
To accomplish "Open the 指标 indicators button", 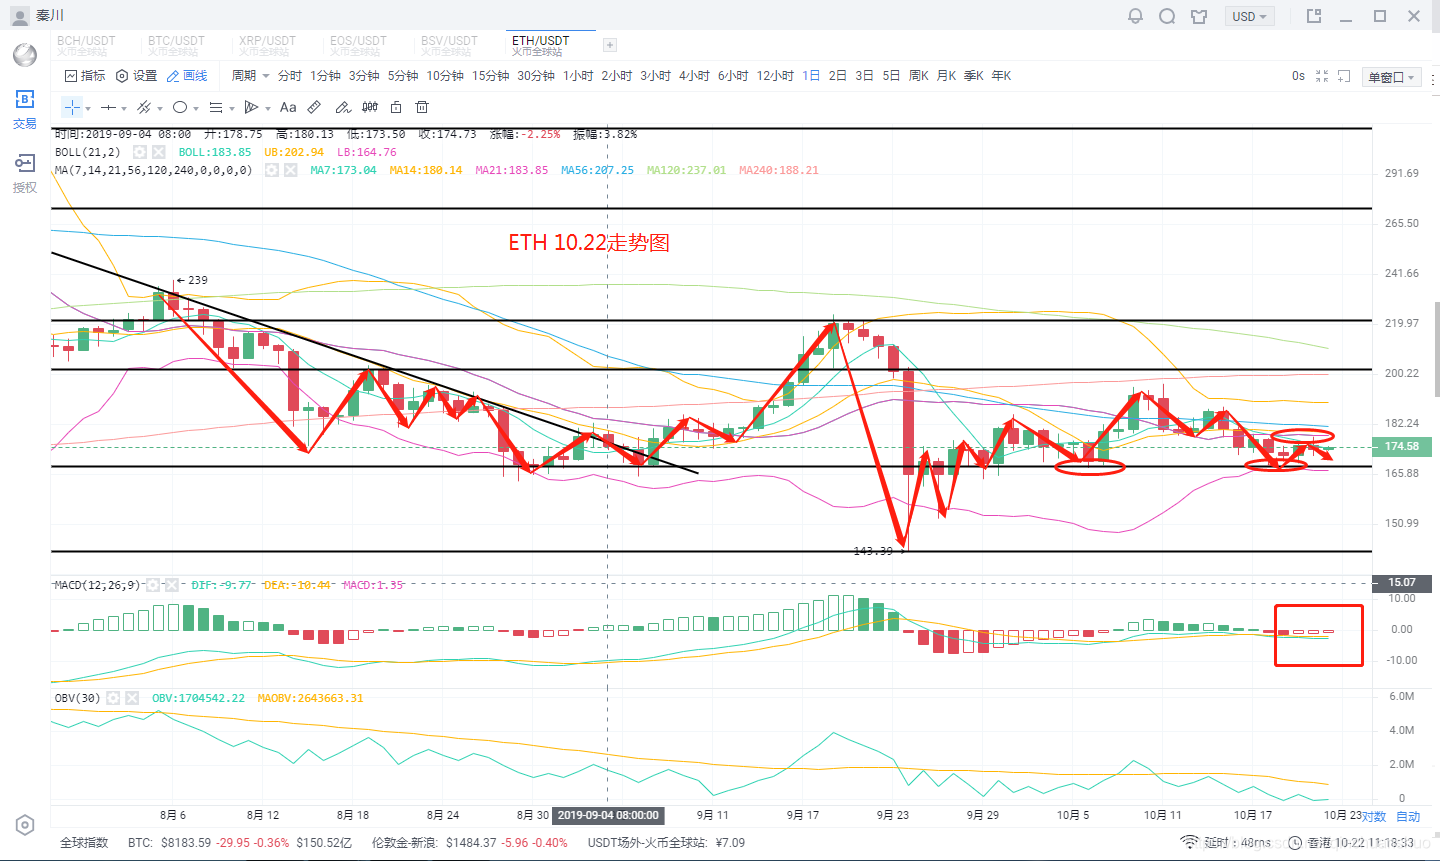I will point(85,76).
